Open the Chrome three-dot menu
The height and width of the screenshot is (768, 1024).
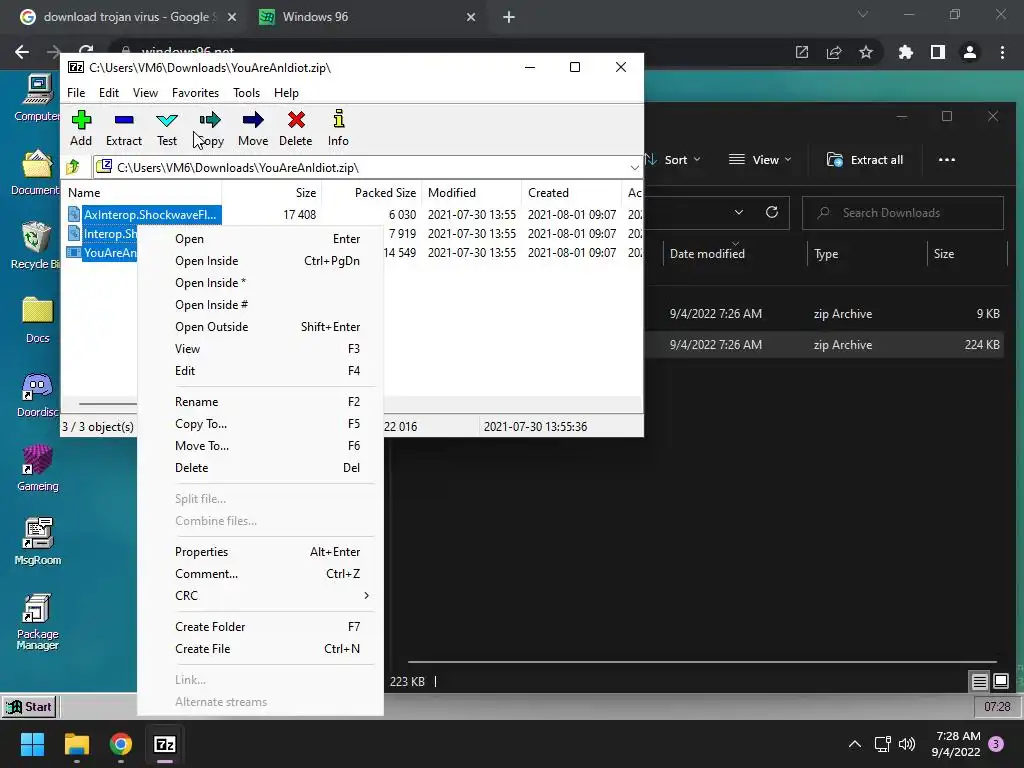1002,52
